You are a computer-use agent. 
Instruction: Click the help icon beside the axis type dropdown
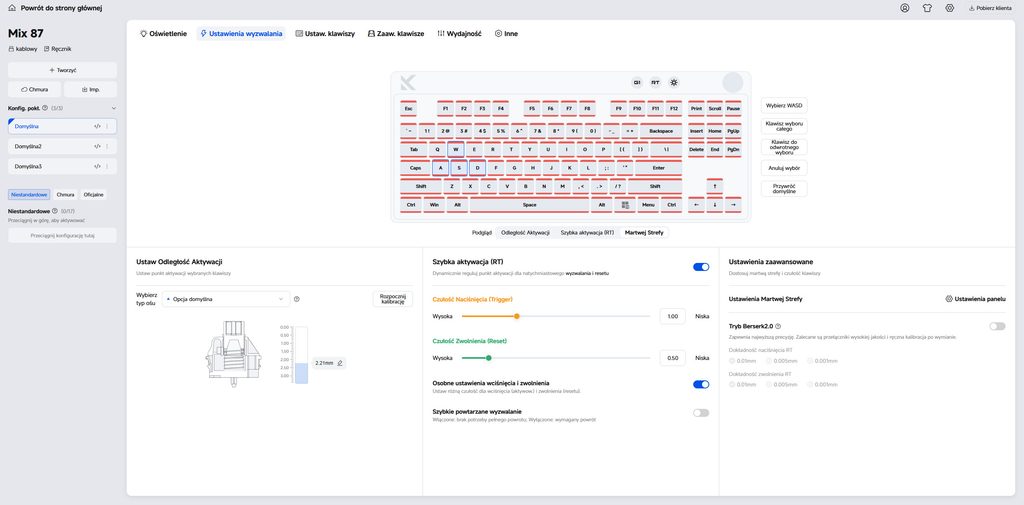(x=297, y=299)
